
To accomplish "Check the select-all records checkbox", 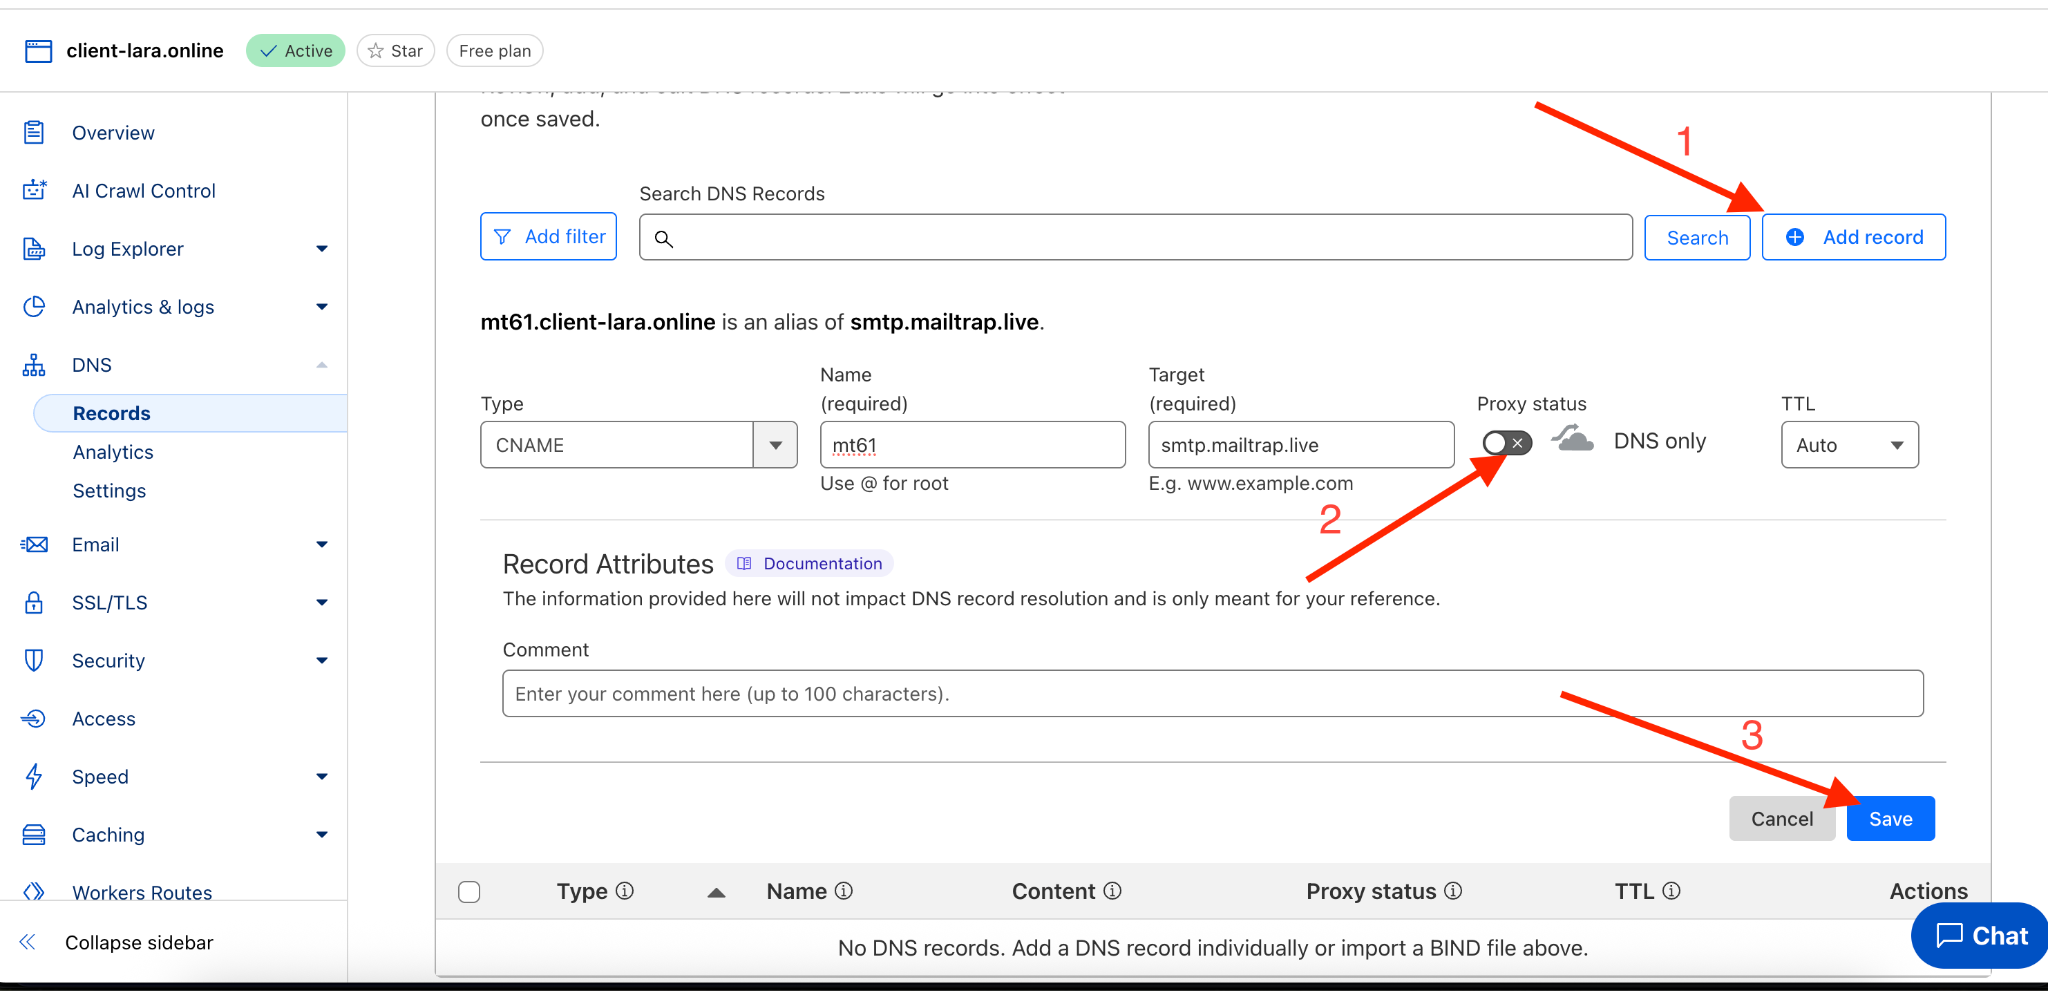I will click(x=469, y=892).
